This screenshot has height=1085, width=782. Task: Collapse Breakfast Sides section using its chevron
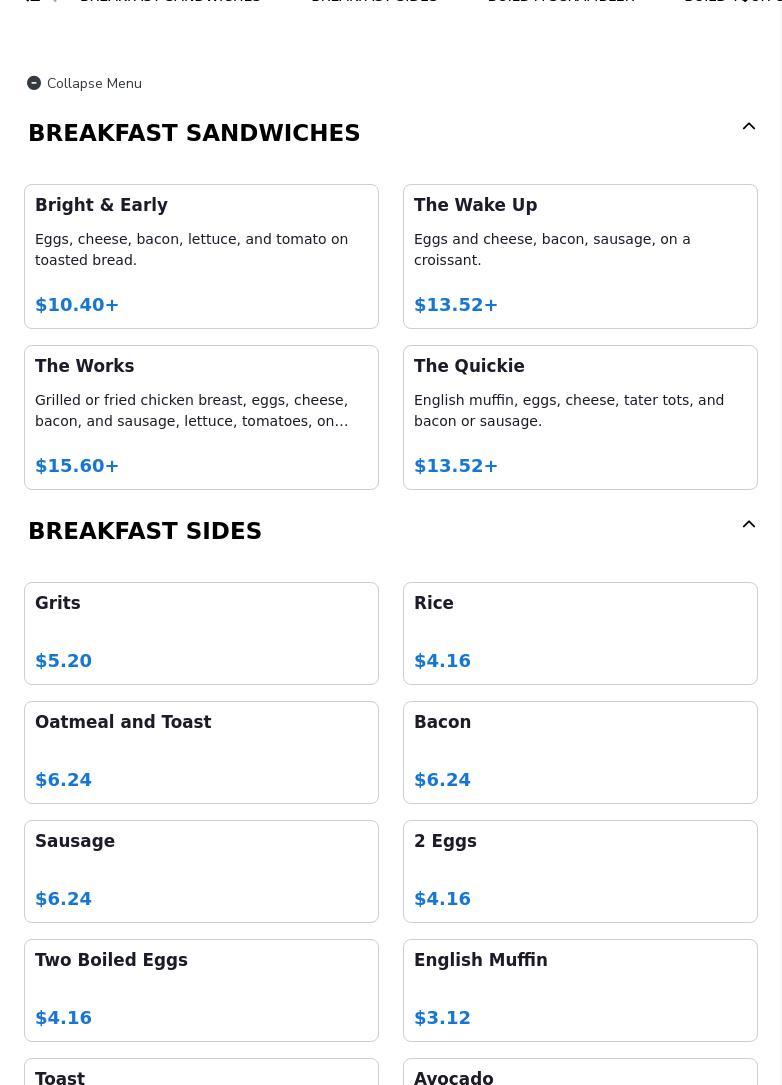click(x=749, y=525)
